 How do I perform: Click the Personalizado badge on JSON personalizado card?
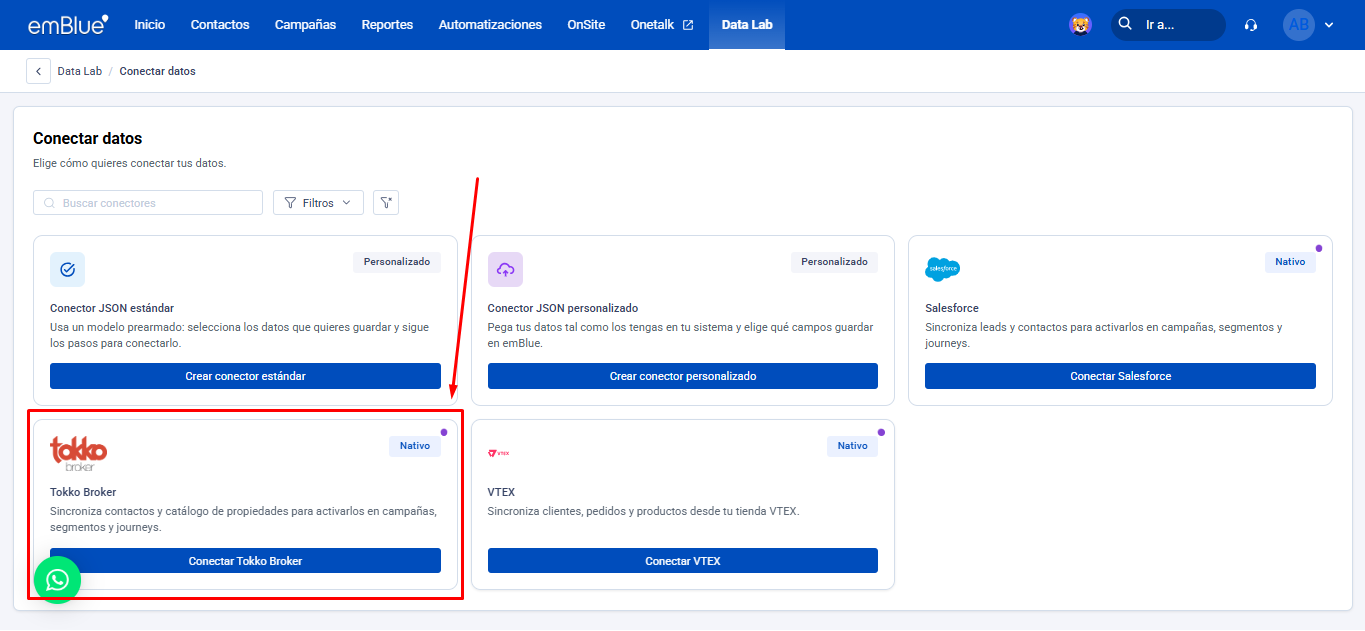(x=834, y=262)
